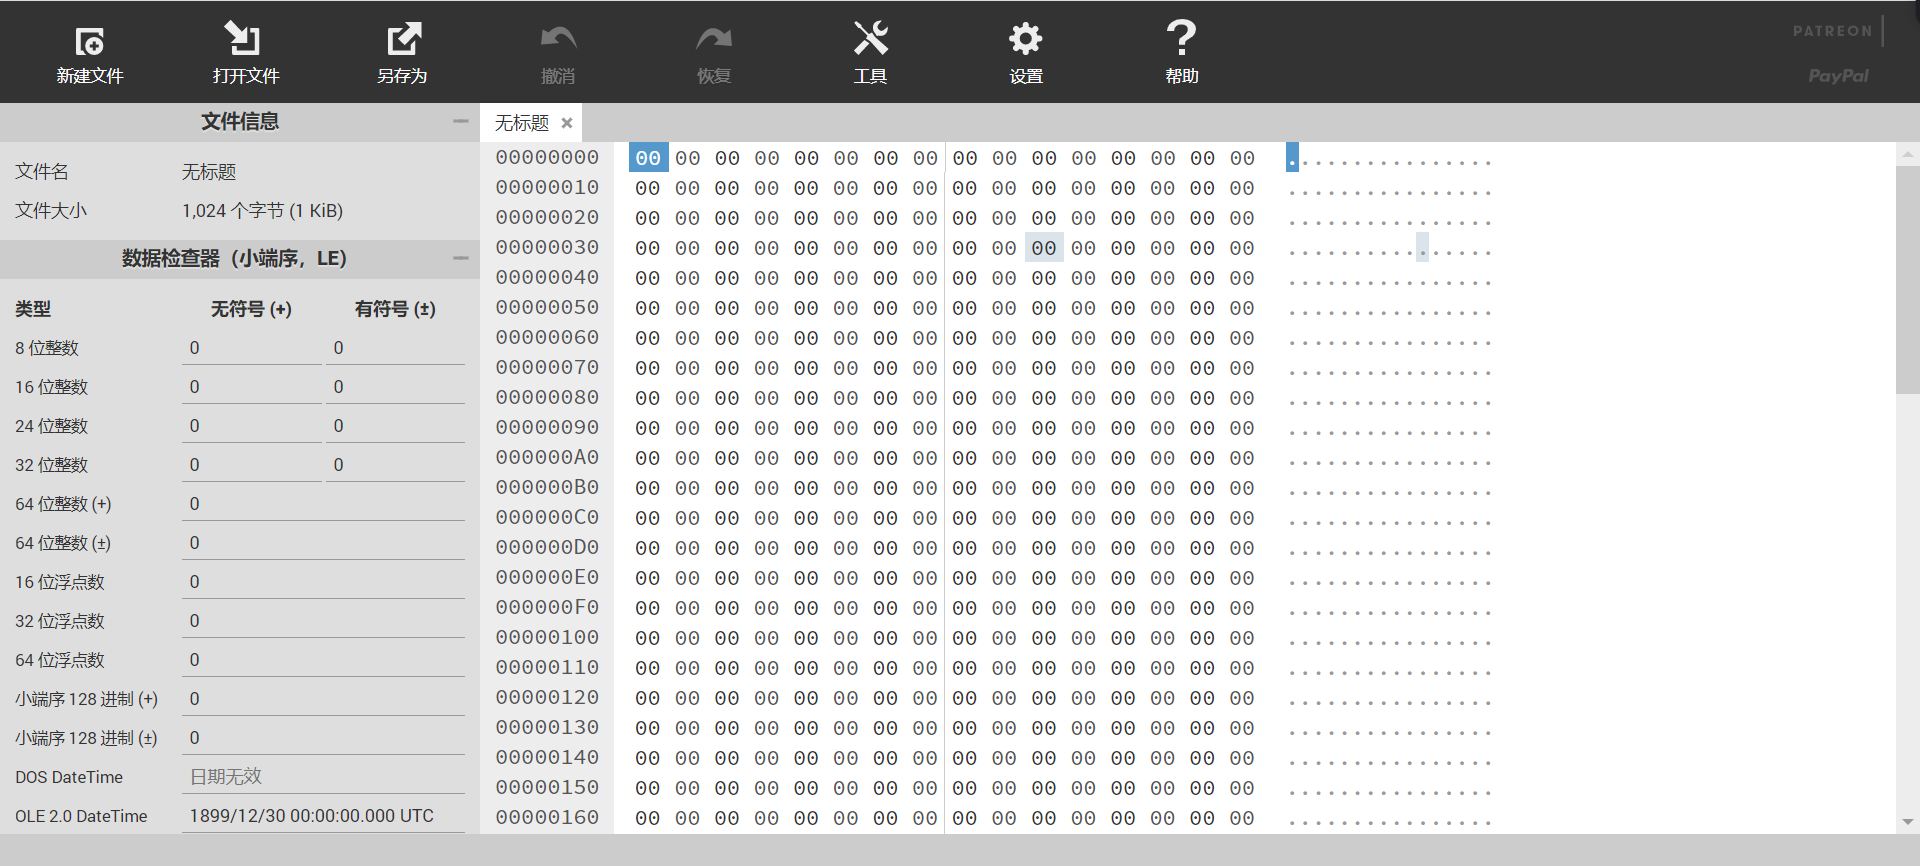The height and width of the screenshot is (866, 1920).
Task: Click the 64 位浮点数 value field
Action: [324, 660]
